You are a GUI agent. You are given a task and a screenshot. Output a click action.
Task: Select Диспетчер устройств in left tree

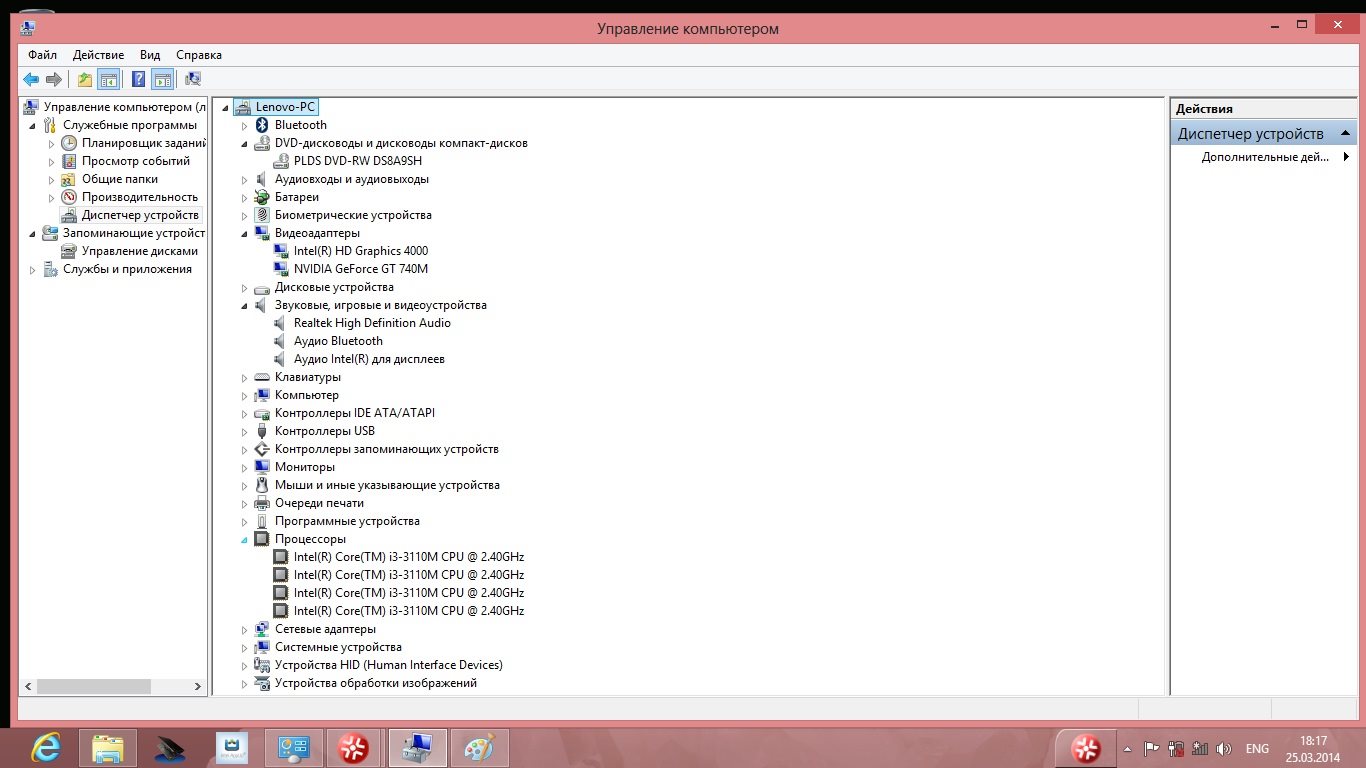click(140, 215)
